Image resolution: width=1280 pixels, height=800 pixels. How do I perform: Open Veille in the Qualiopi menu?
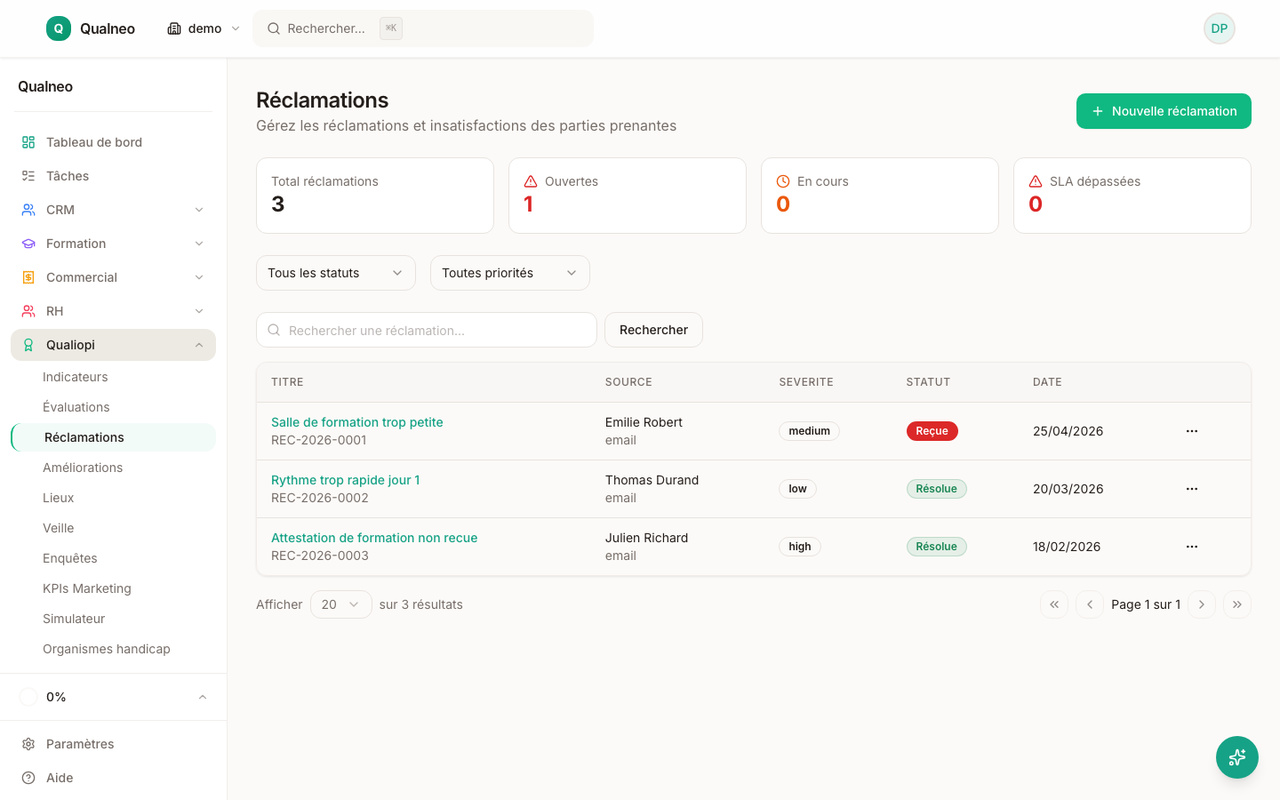[58, 528]
